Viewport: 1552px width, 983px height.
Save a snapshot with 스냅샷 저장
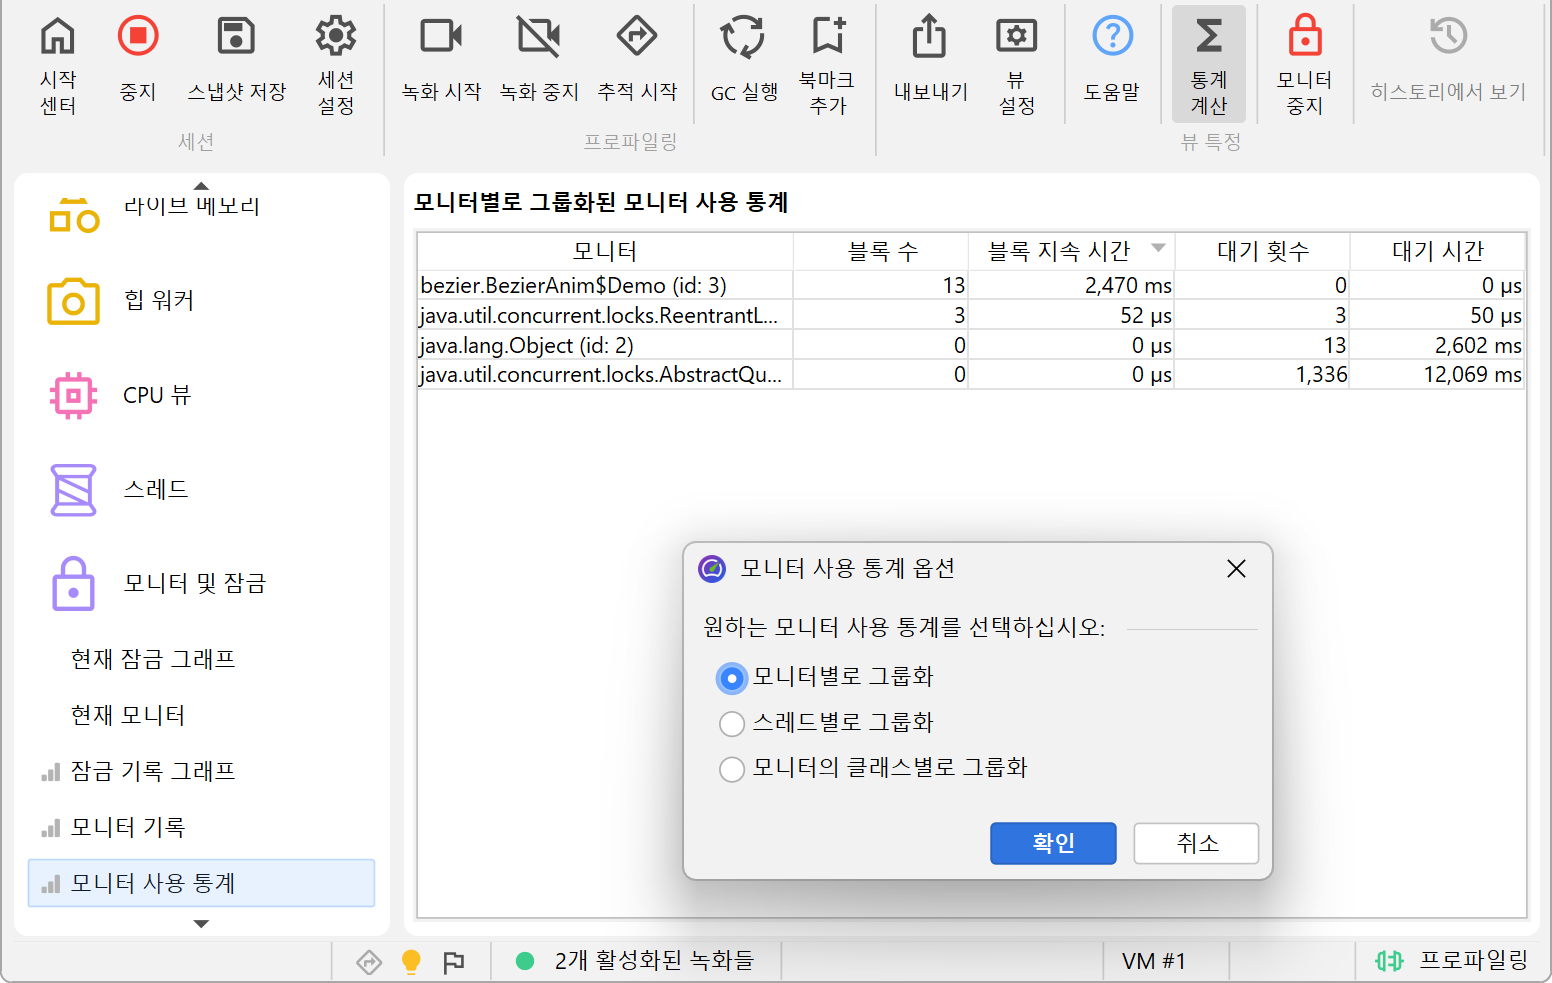pos(237,37)
